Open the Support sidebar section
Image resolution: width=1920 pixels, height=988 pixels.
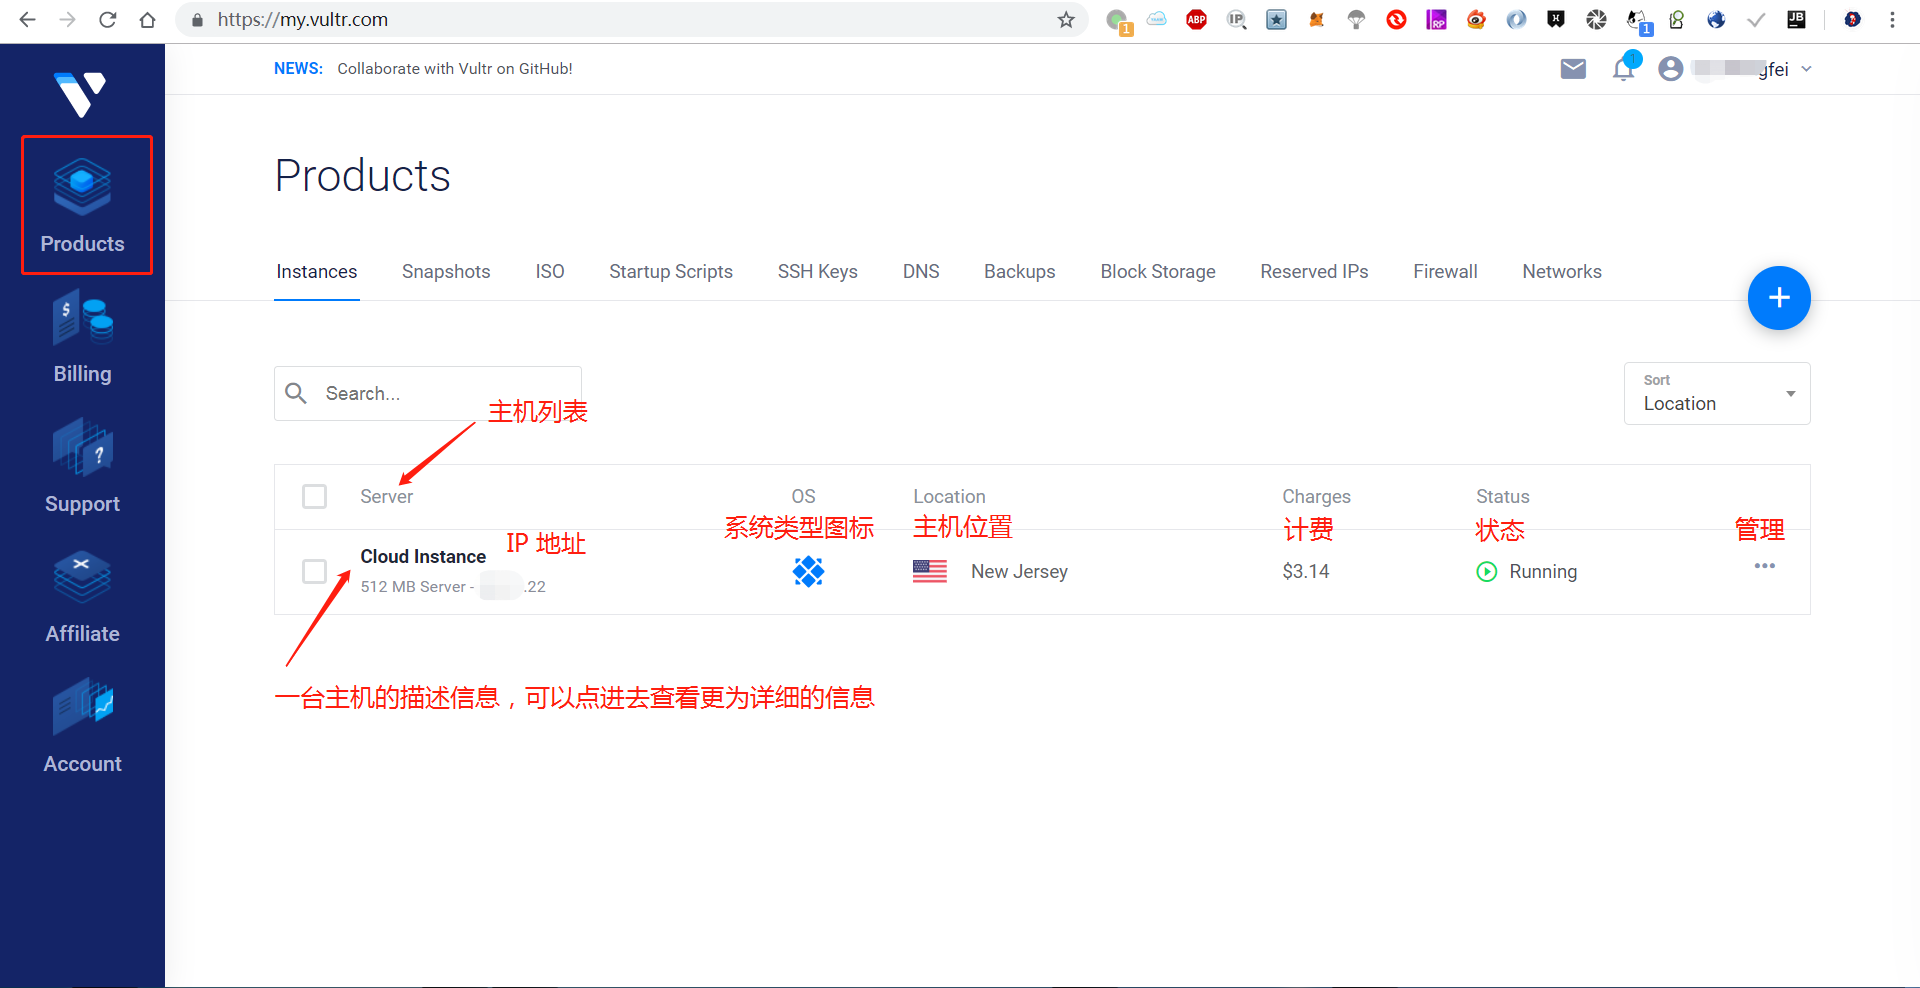[82, 467]
